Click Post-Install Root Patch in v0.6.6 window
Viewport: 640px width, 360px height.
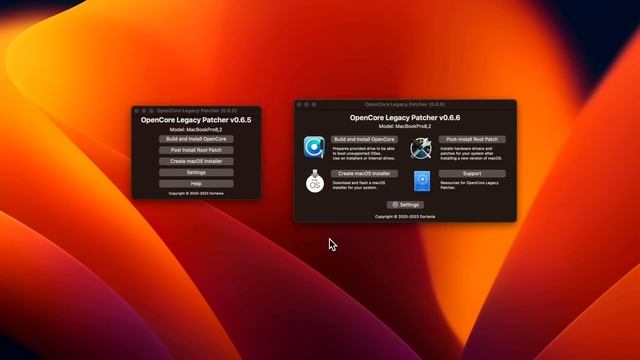point(472,139)
